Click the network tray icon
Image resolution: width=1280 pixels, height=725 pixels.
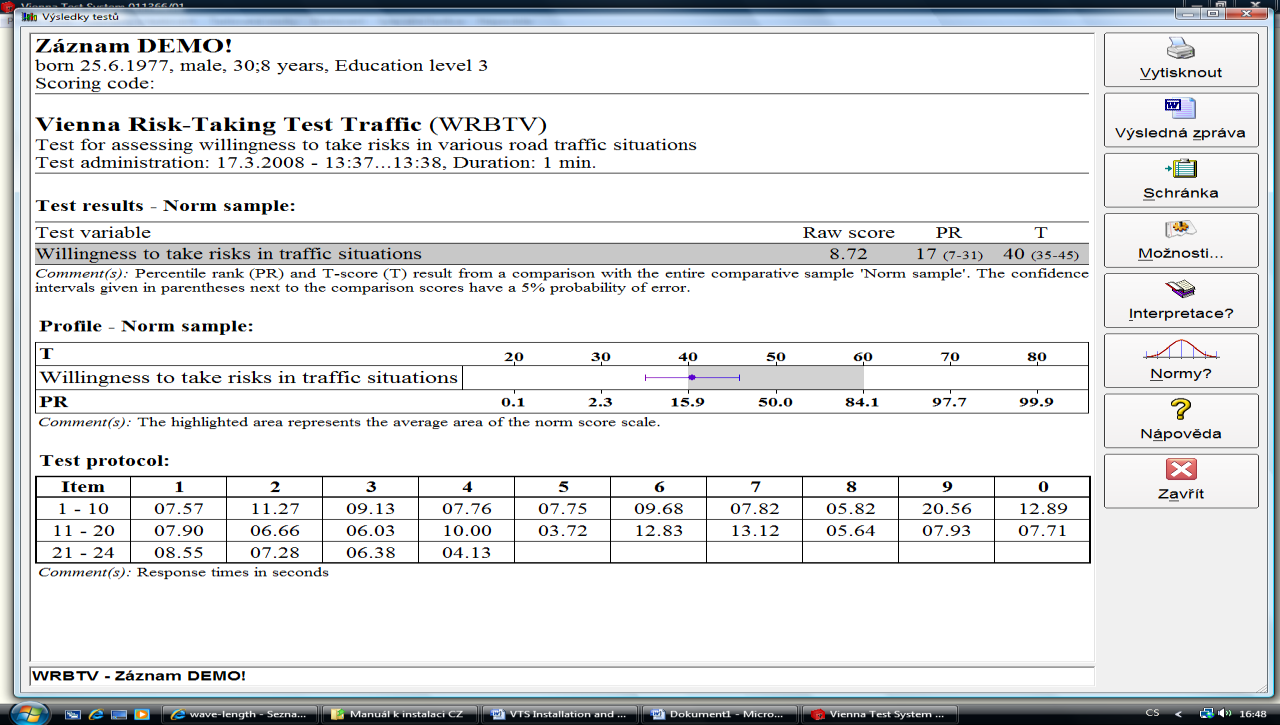coord(1207,714)
